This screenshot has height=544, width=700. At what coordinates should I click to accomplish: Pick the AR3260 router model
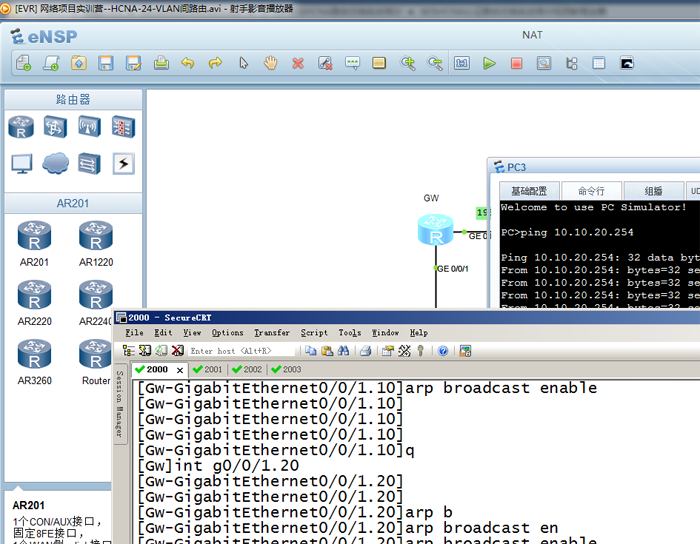(34, 362)
